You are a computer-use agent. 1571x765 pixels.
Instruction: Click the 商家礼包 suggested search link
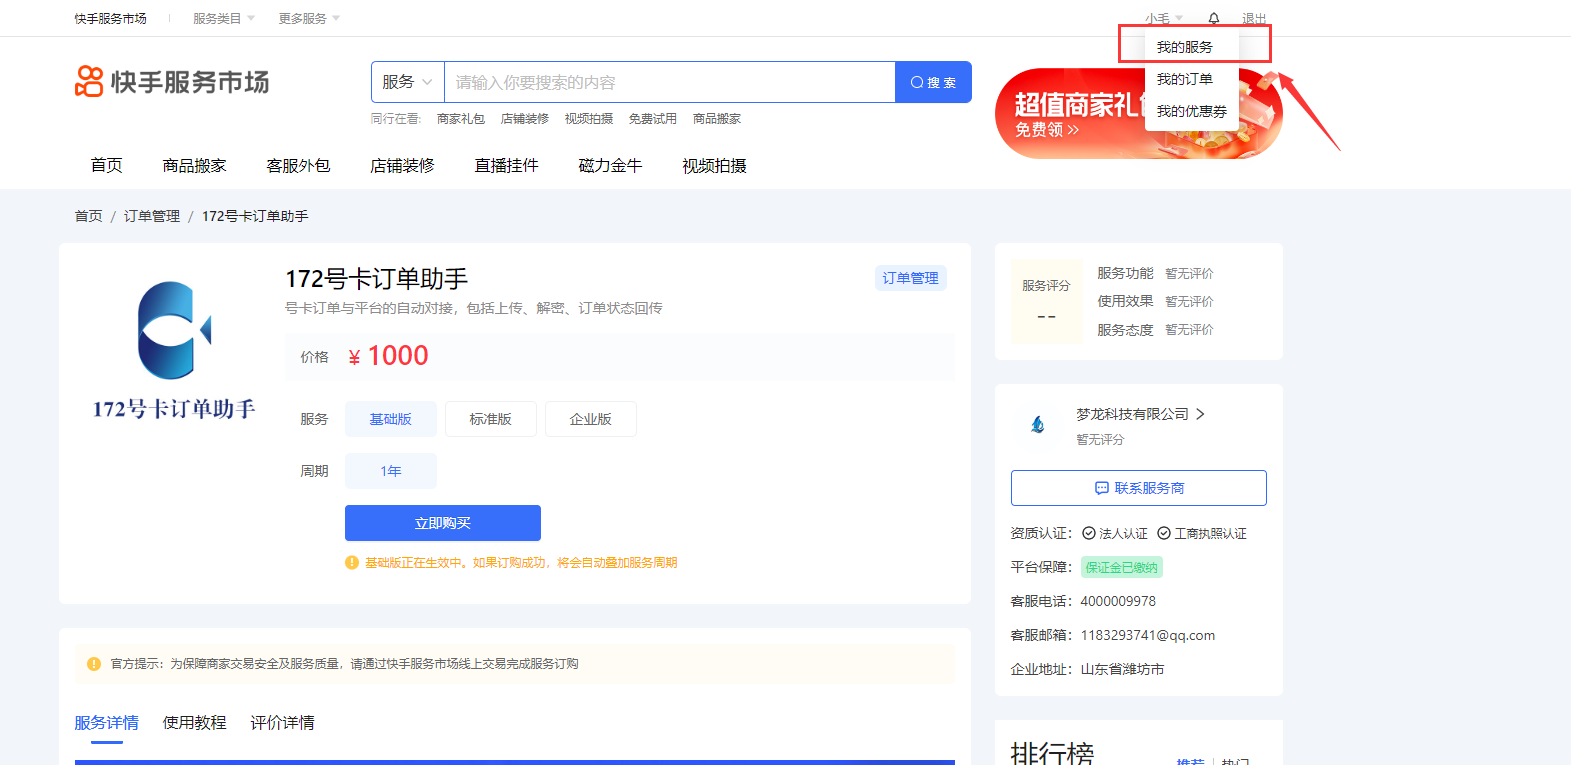[x=461, y=118]
